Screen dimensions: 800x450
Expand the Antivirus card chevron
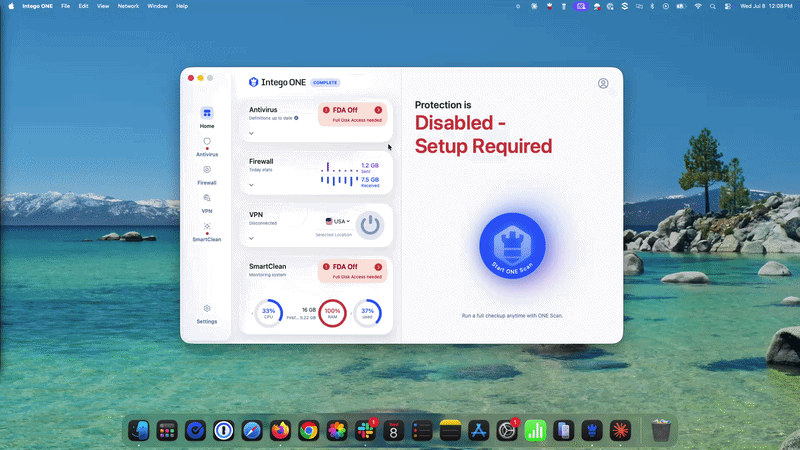[x=251, y=133]
